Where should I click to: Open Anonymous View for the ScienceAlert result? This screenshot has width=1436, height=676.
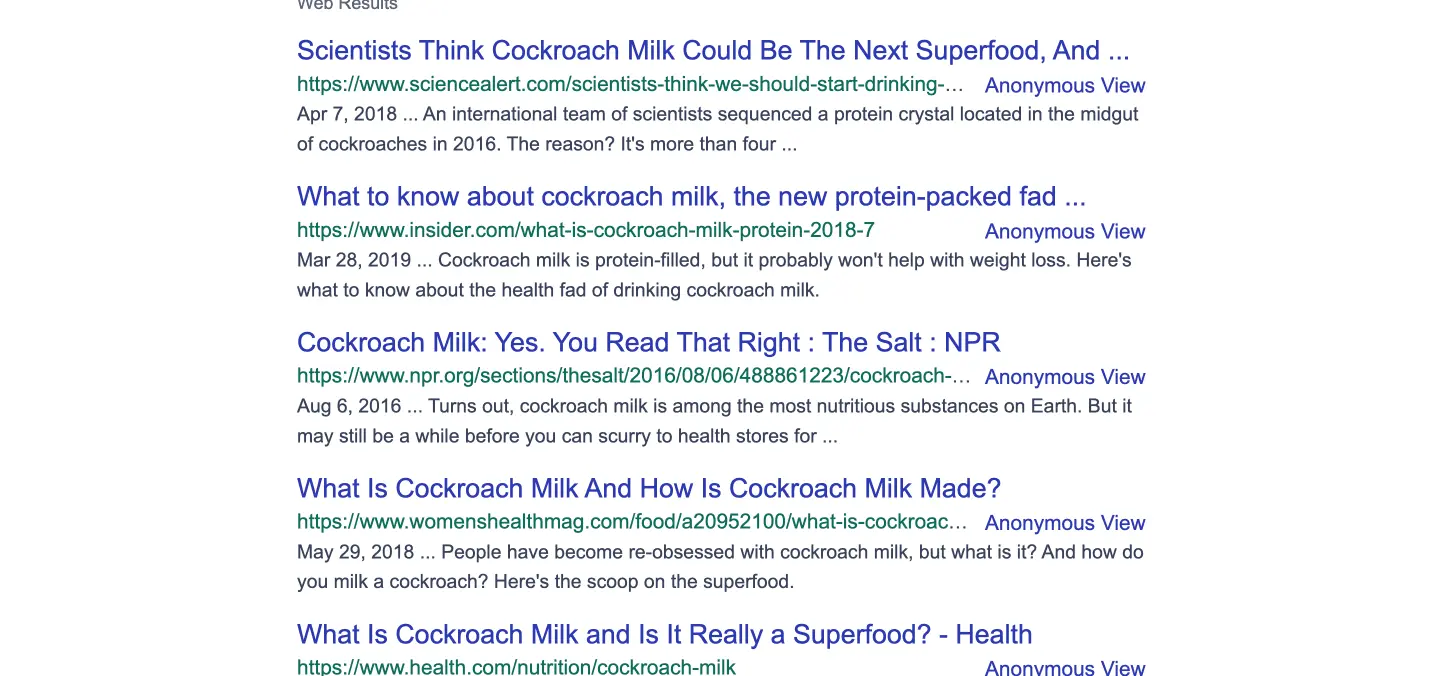pos(1064,86)
